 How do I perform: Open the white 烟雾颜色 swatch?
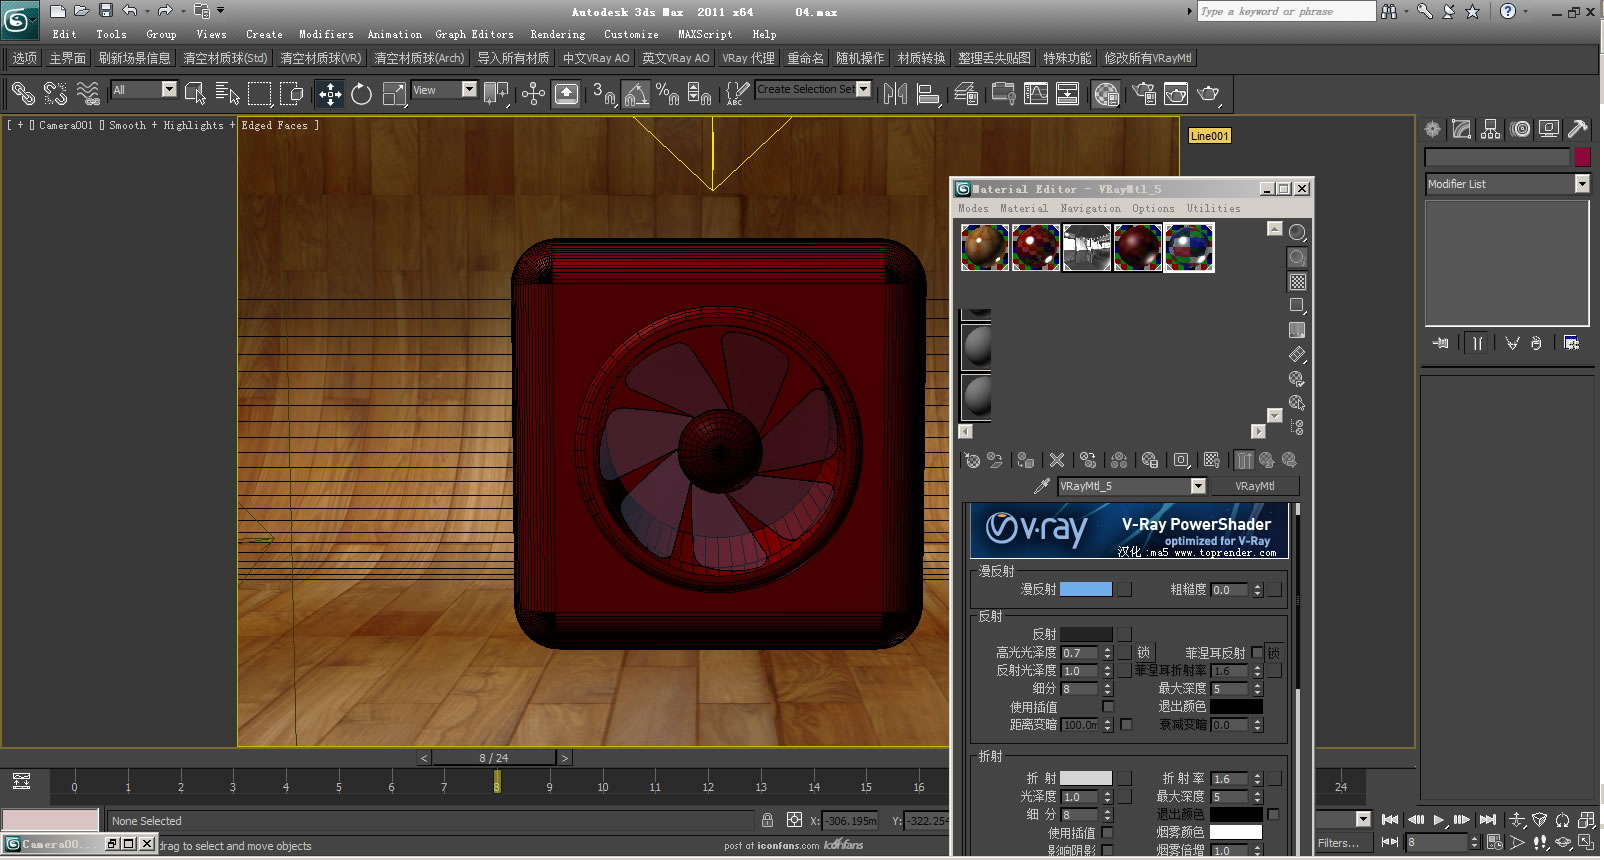[x=1236, y=832]
